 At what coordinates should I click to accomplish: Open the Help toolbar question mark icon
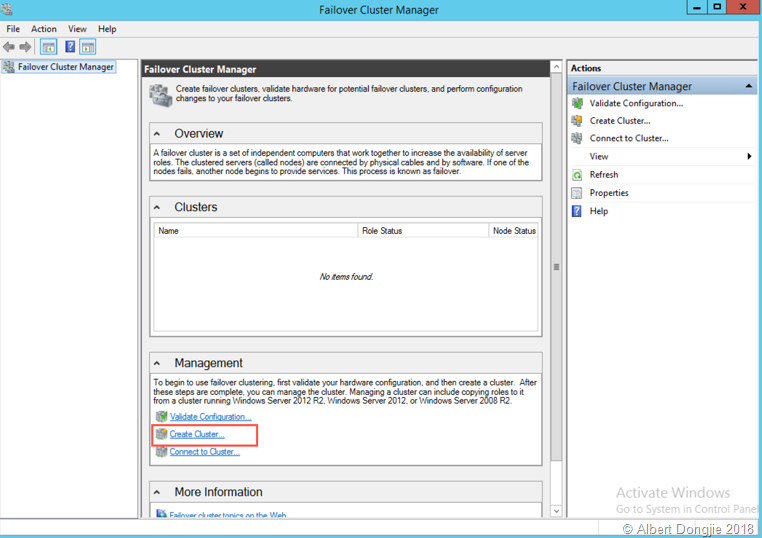[x=70, y=47]
